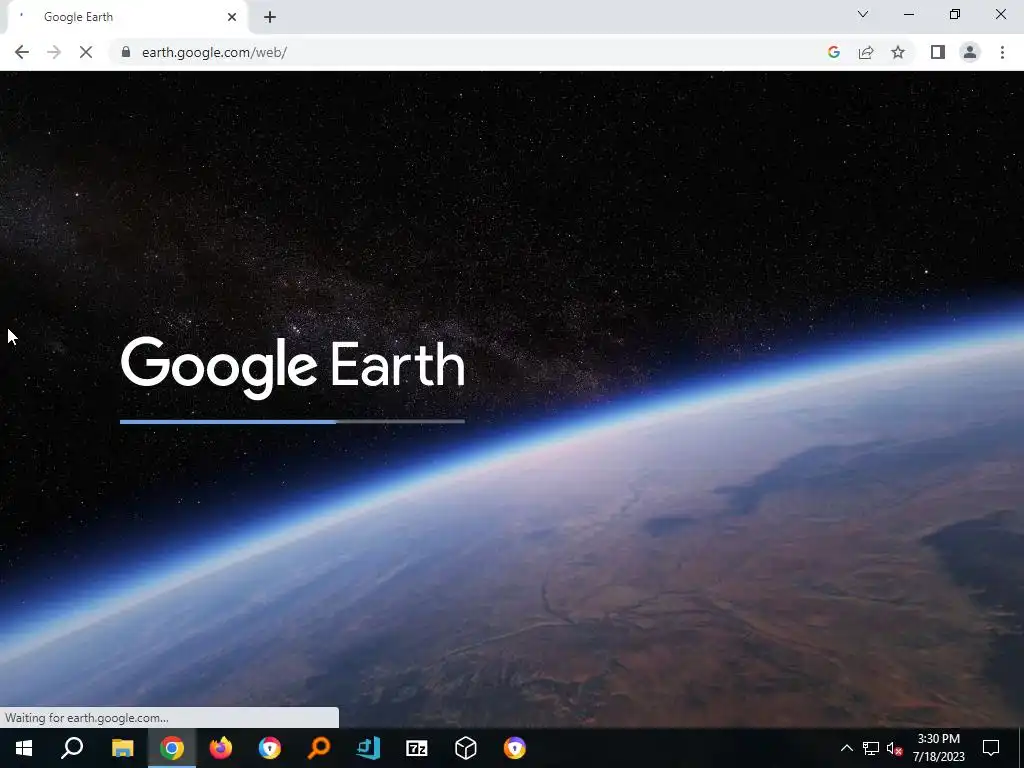
Task: Minimize the Chrome window
Action: coord(909,14)
